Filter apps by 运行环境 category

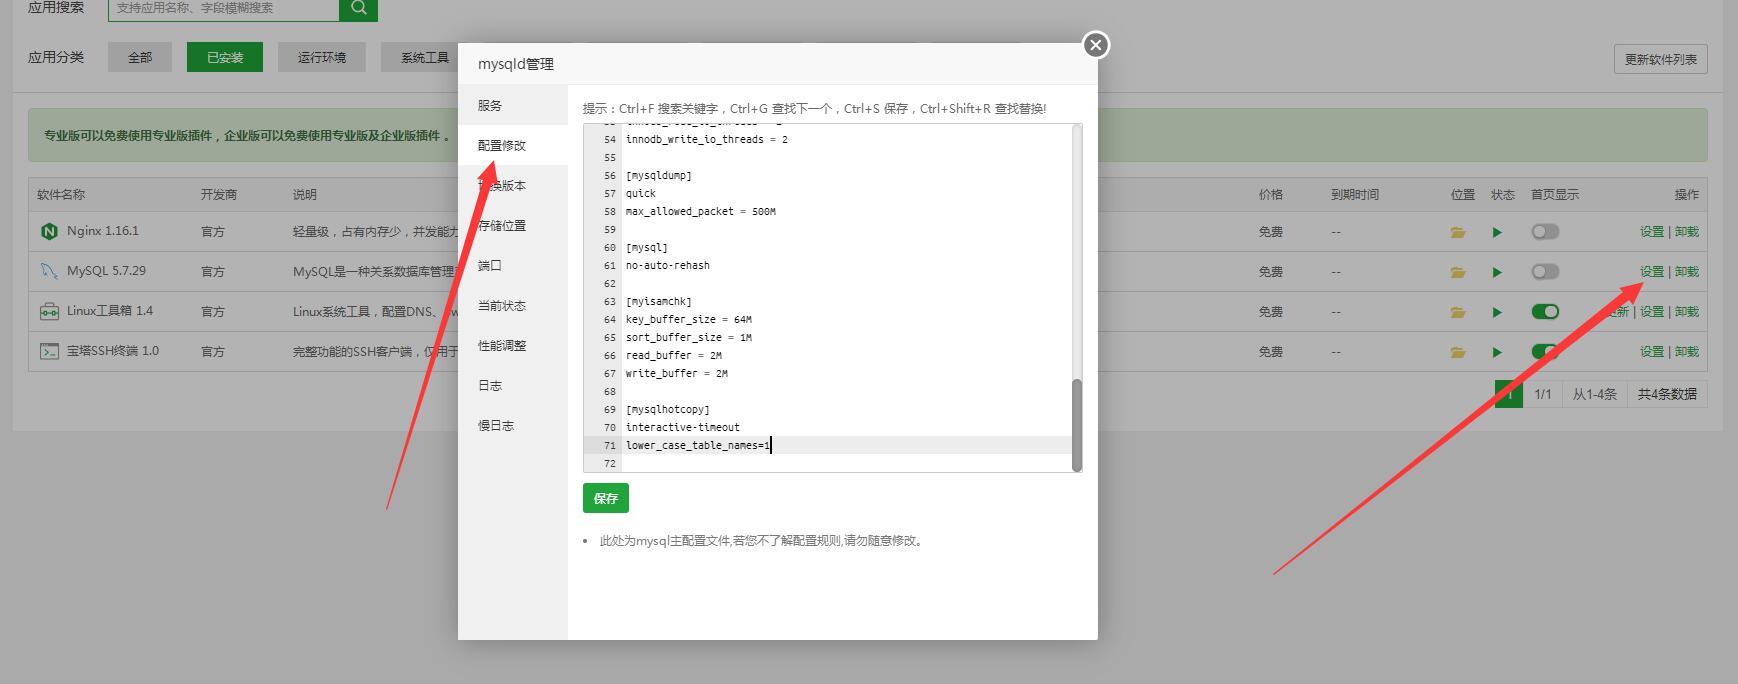click(321, 57)
